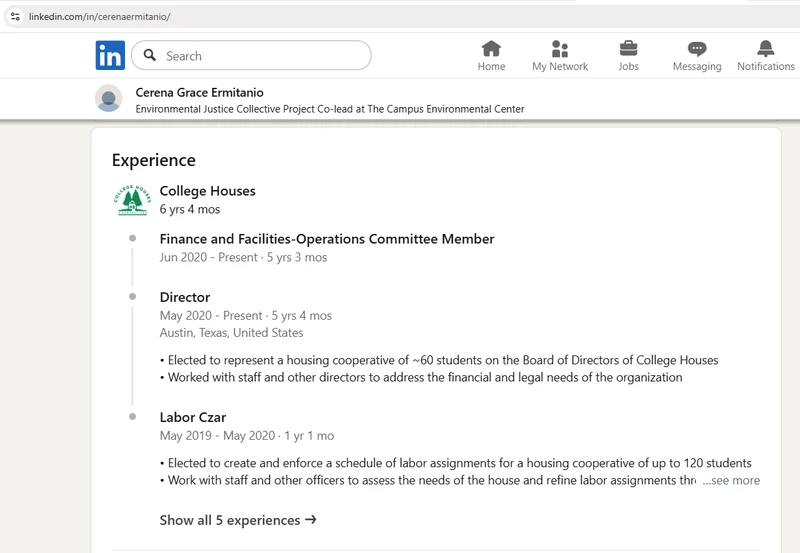Click Cerena's profile avatar thumbnail
This screenshot has width=800, height=553.
tap(109, 99)
